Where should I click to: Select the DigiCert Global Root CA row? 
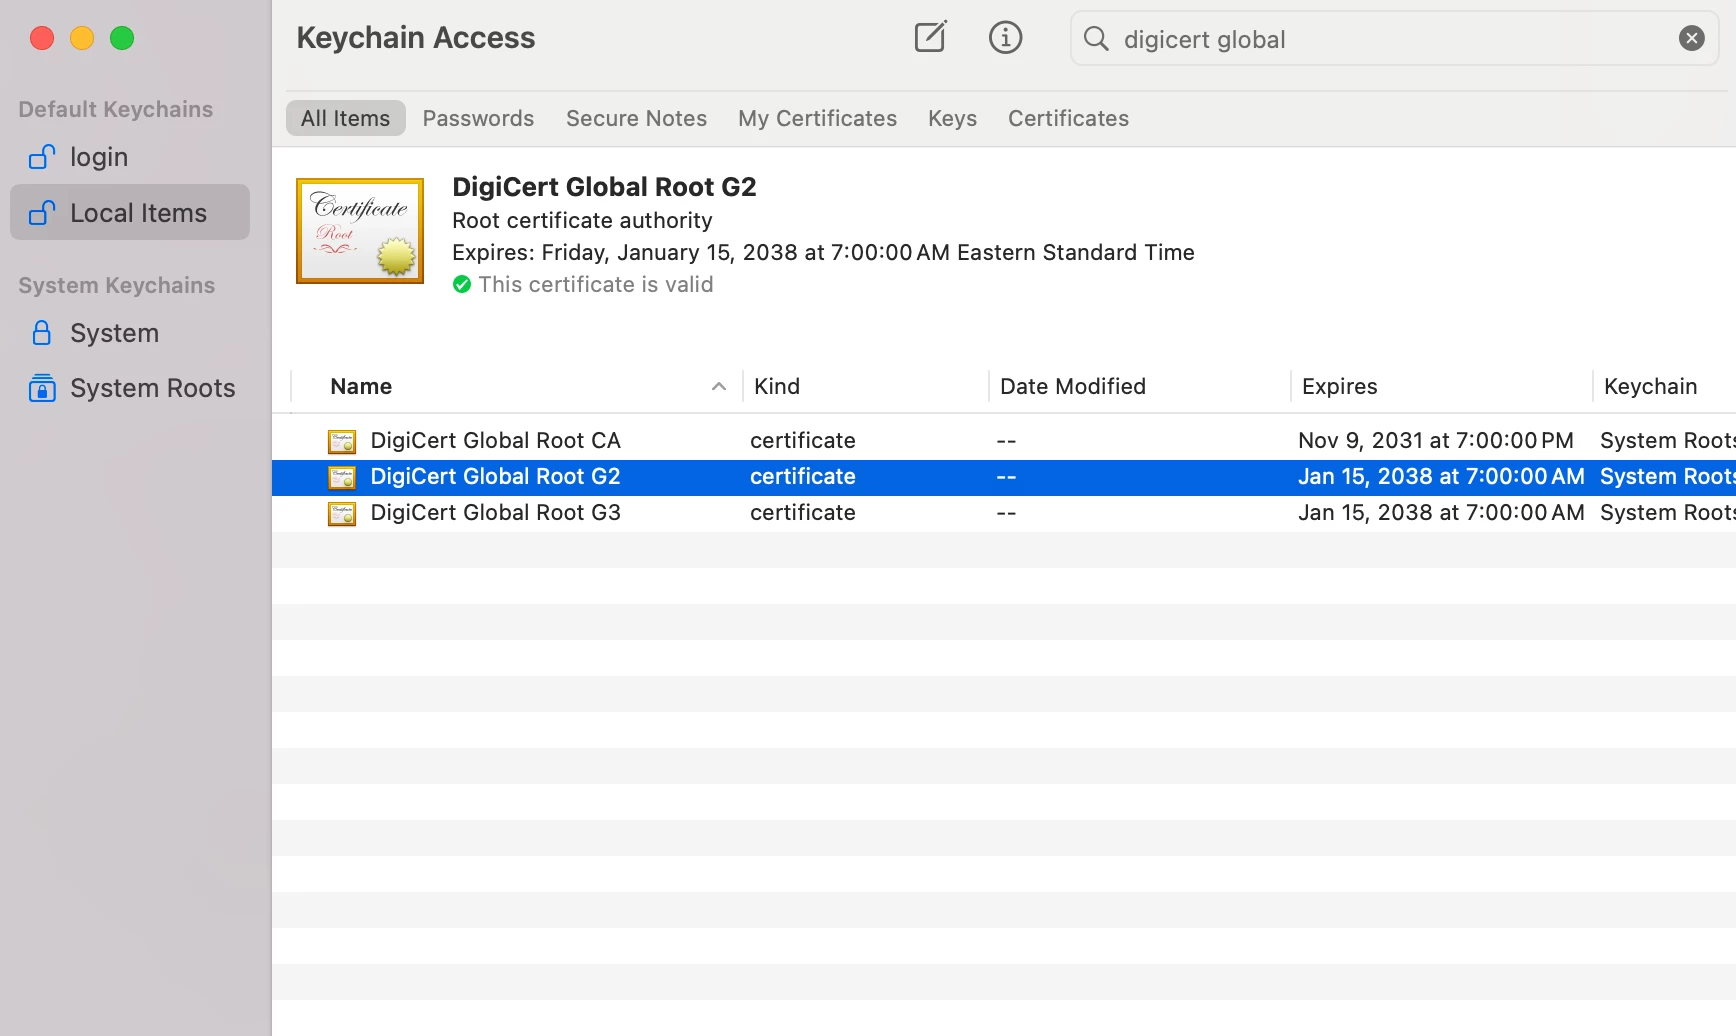tap(1004, 441)
